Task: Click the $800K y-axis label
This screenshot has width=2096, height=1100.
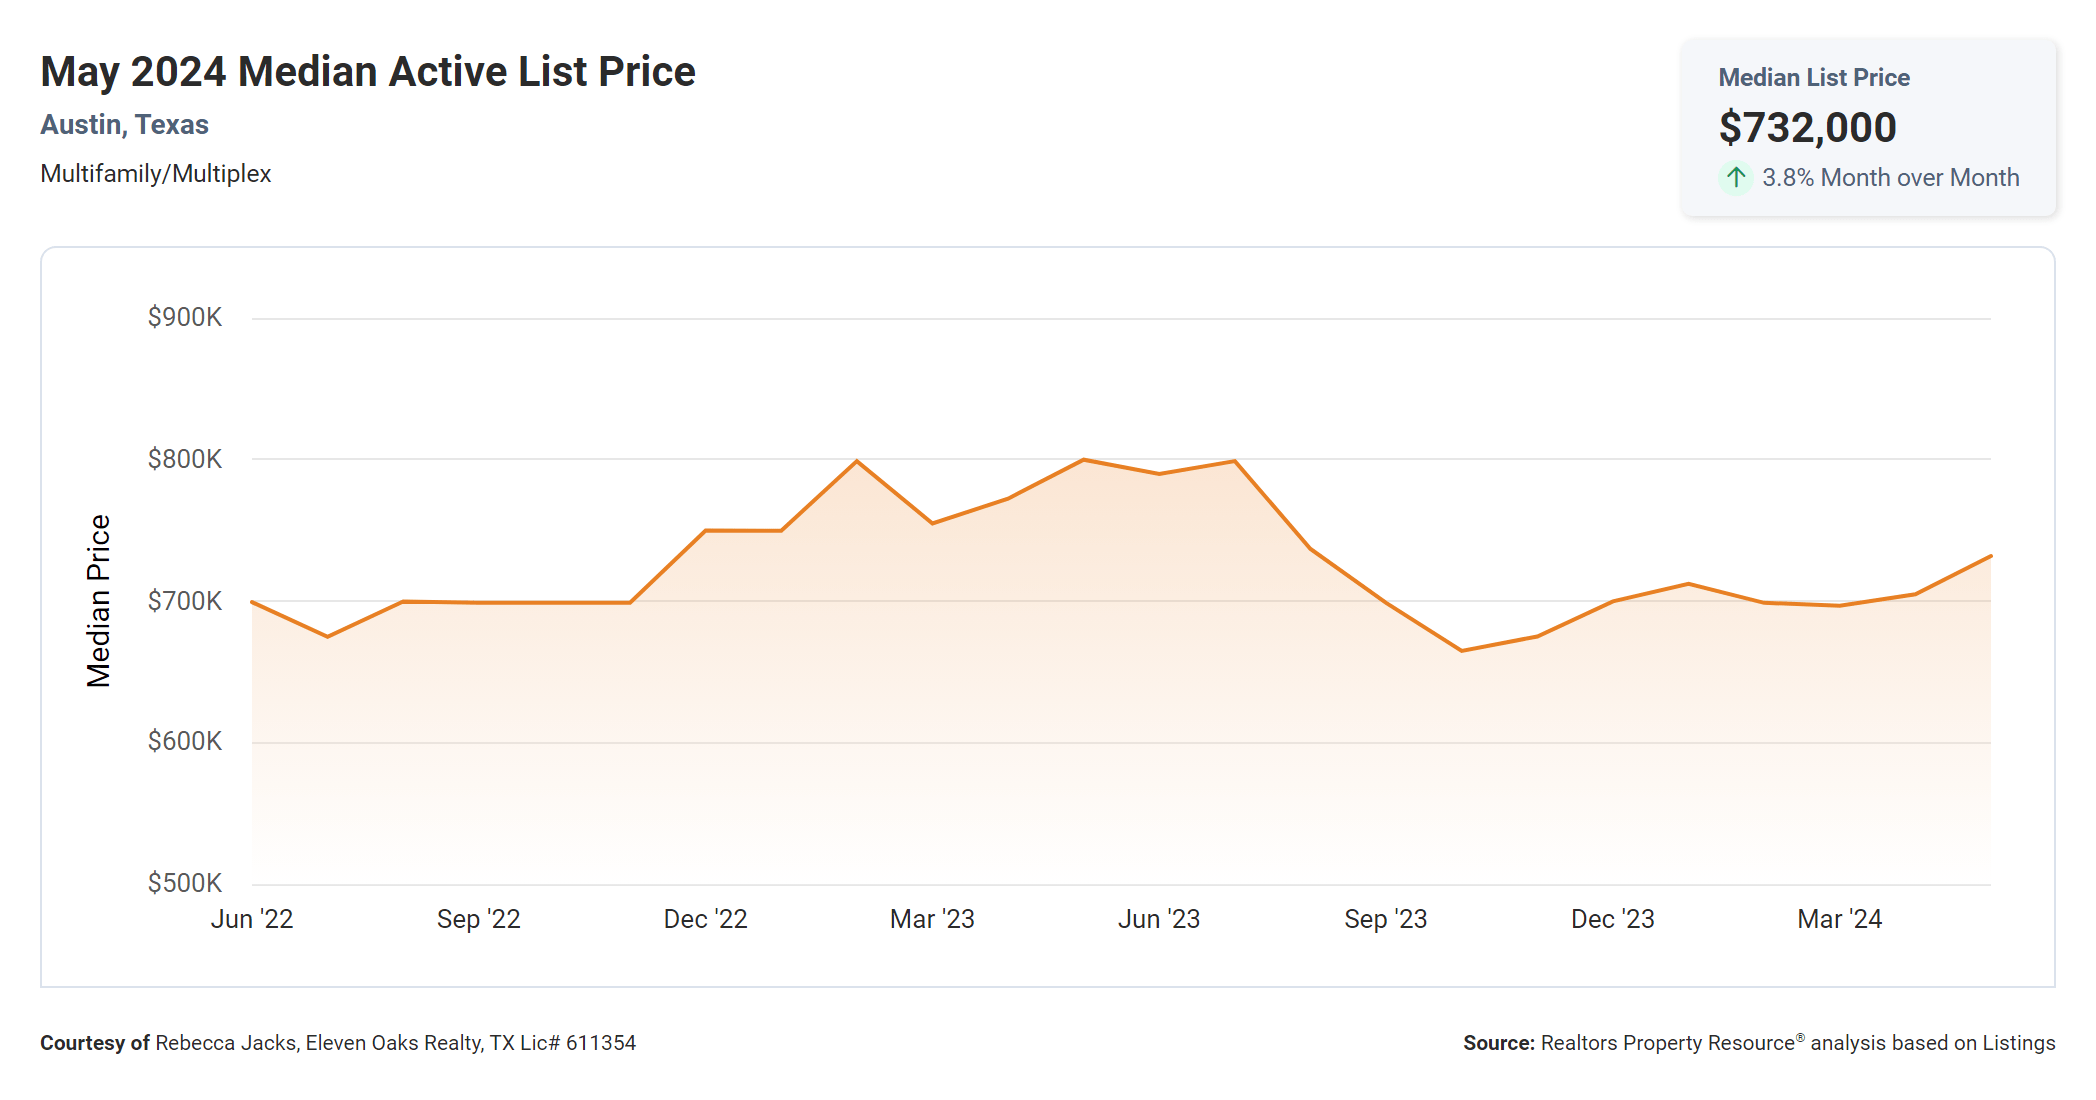Action: 184,459
